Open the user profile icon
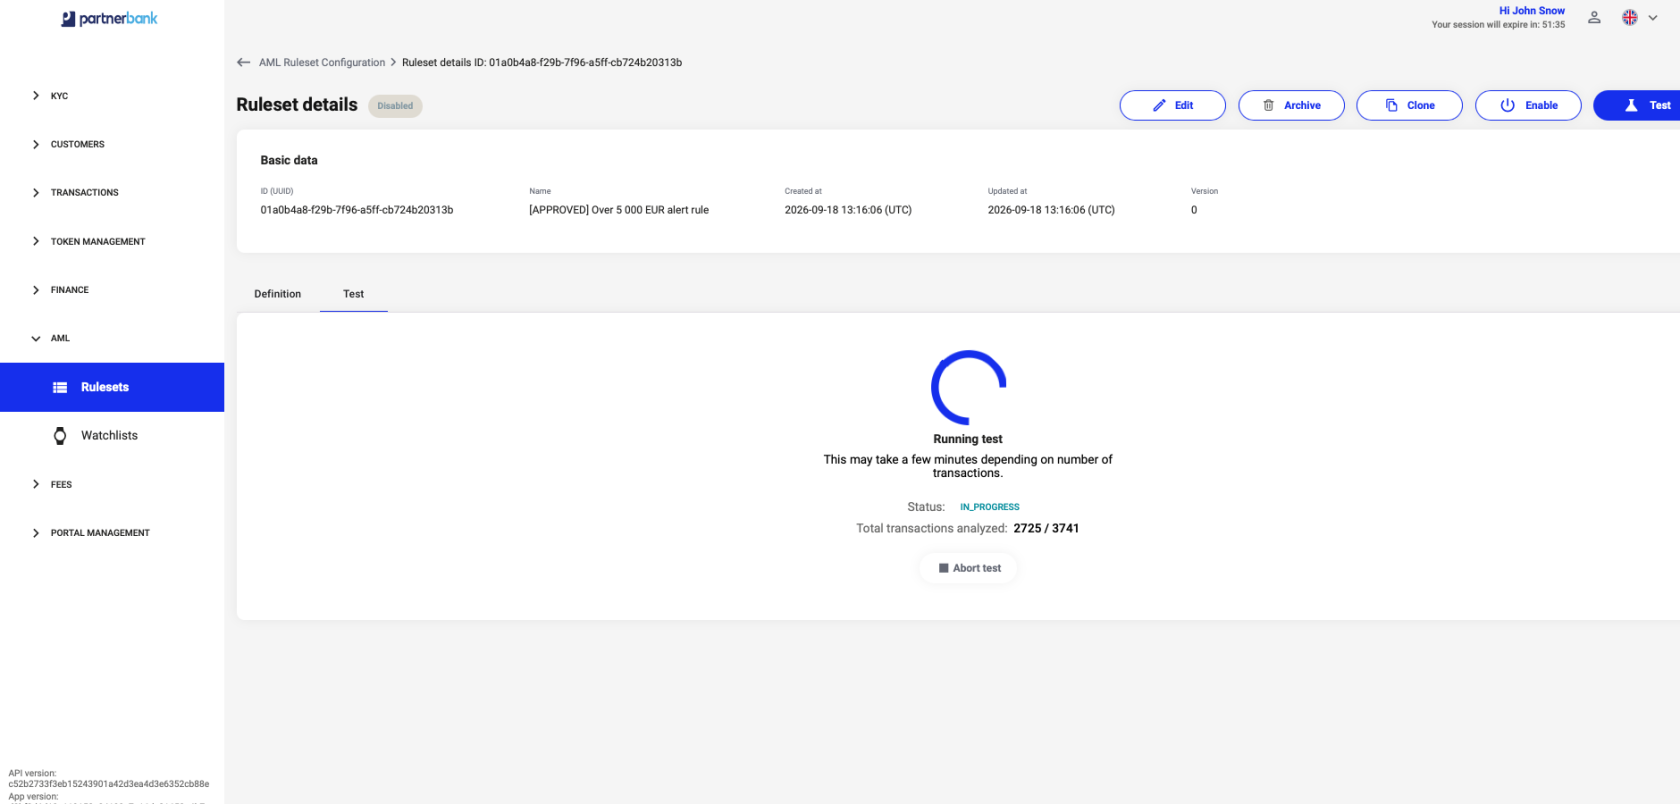The height and width of the screenshot is (804, 1680). (x=1594, y=18)
